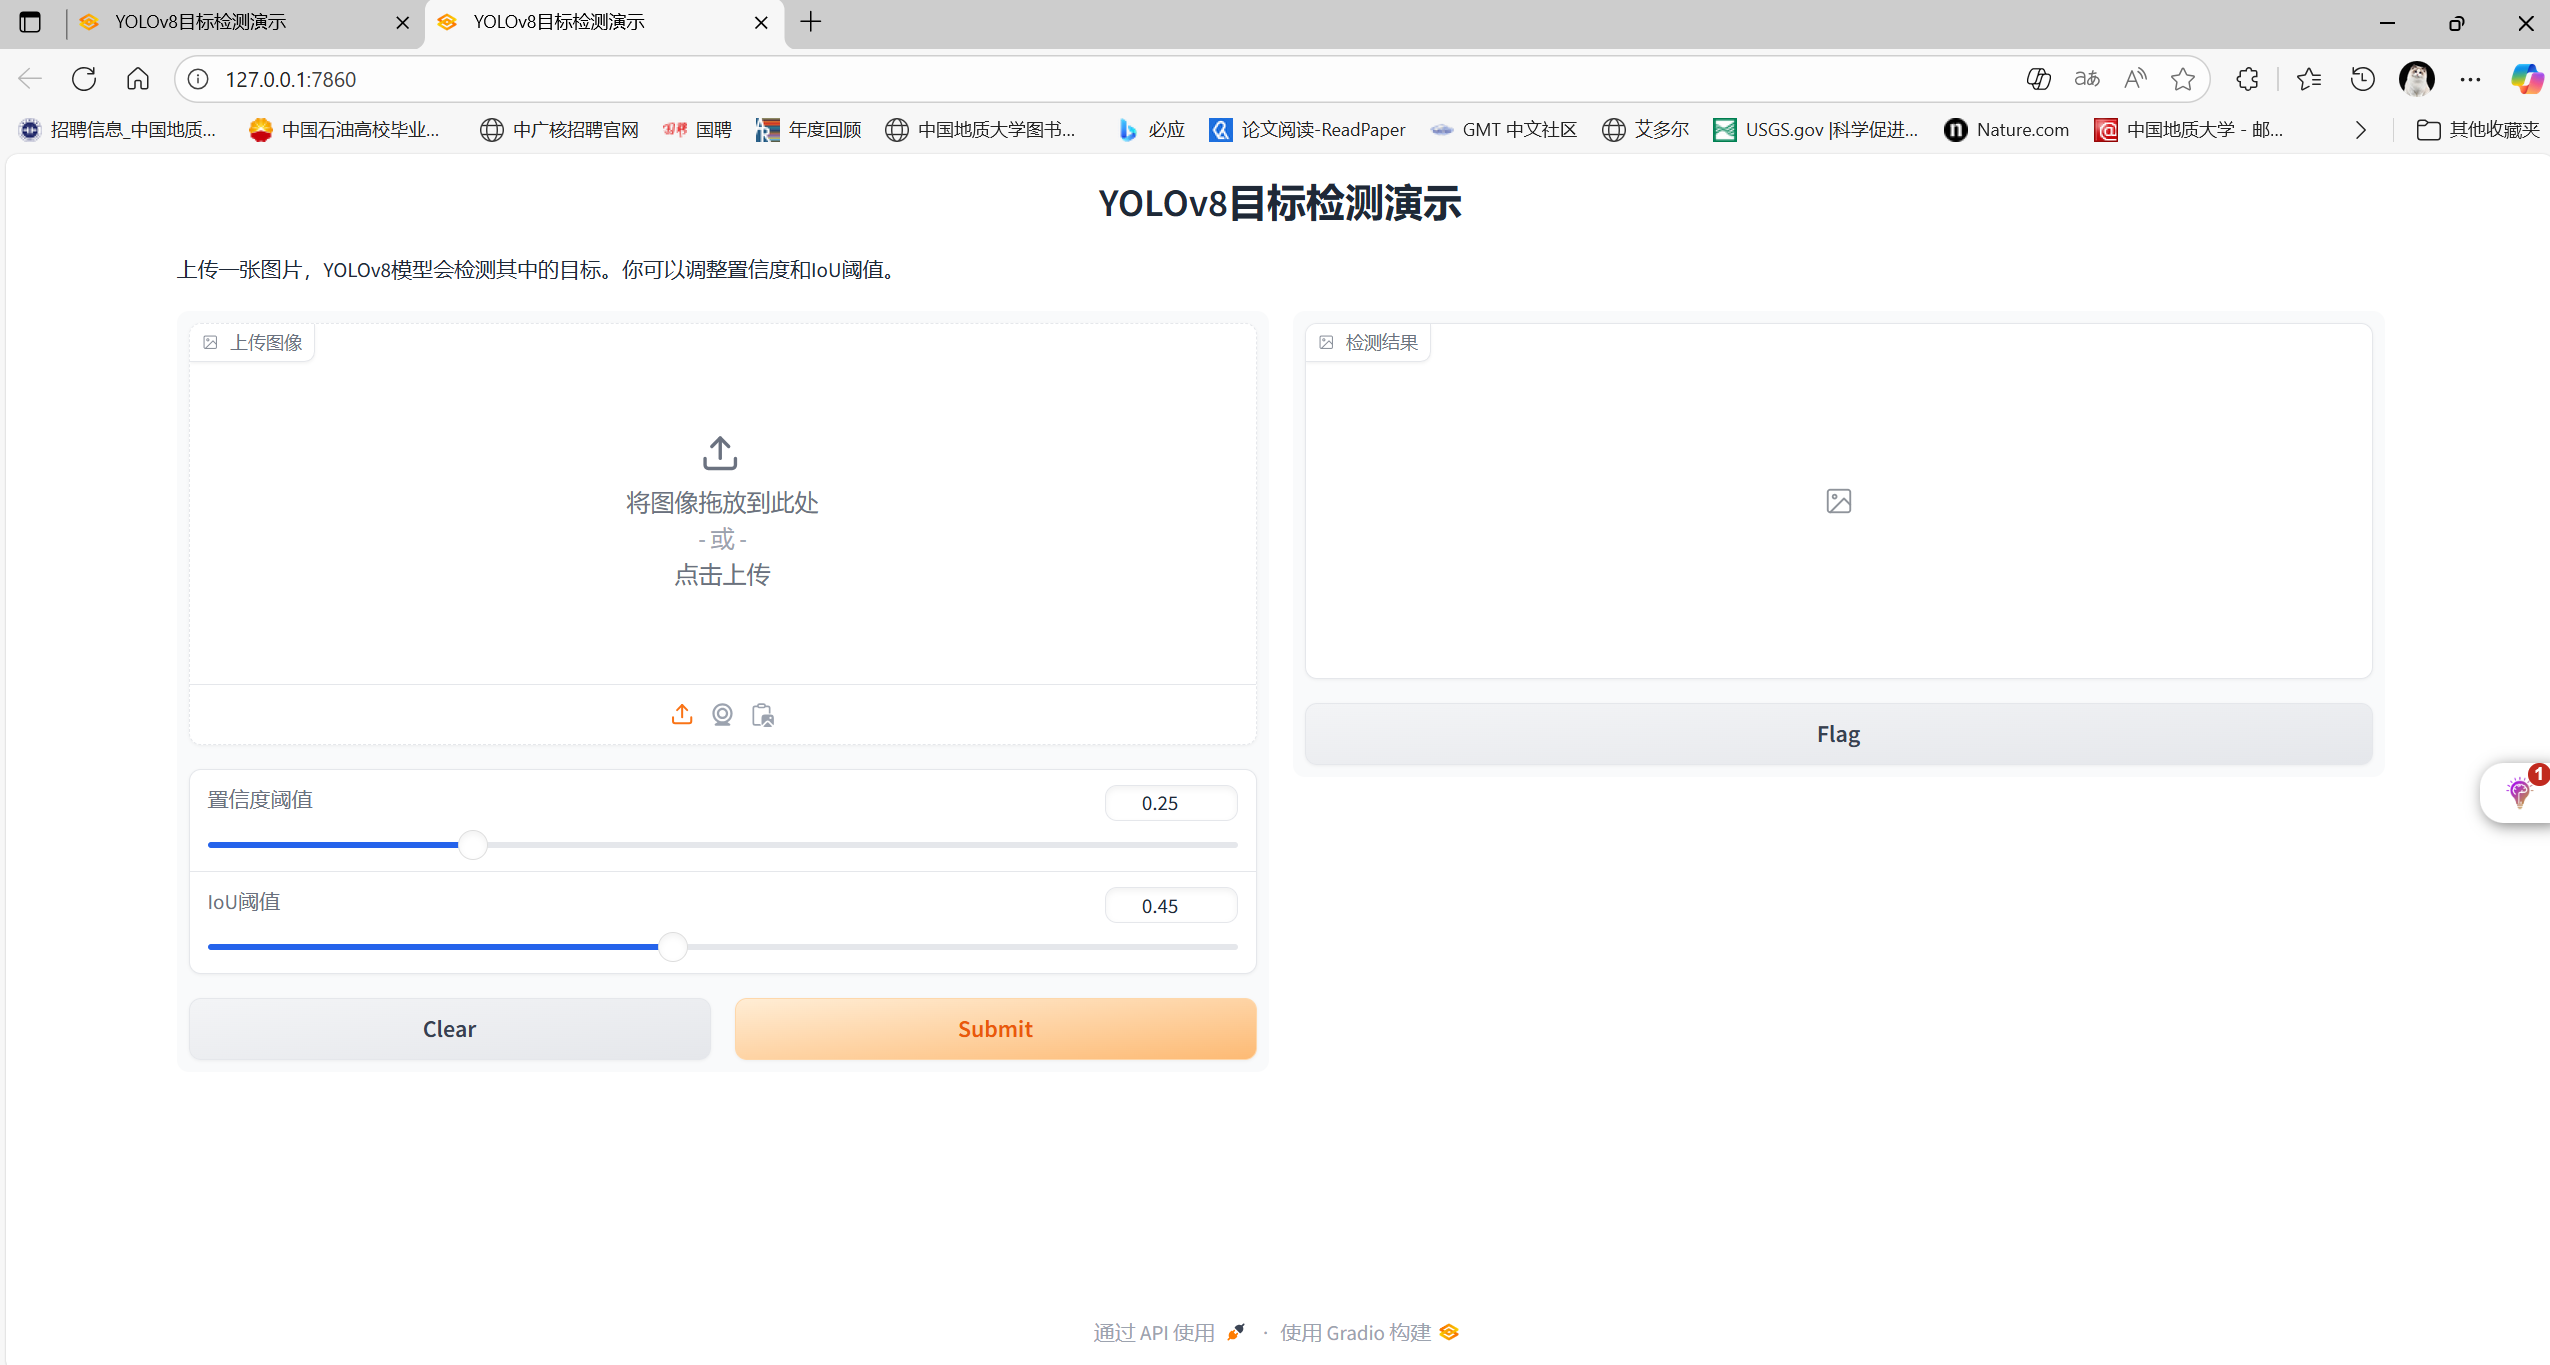Open Copilot from the browser toolbar
This screenshot has width=2550, height=1365.
(x=2525, y=78)
